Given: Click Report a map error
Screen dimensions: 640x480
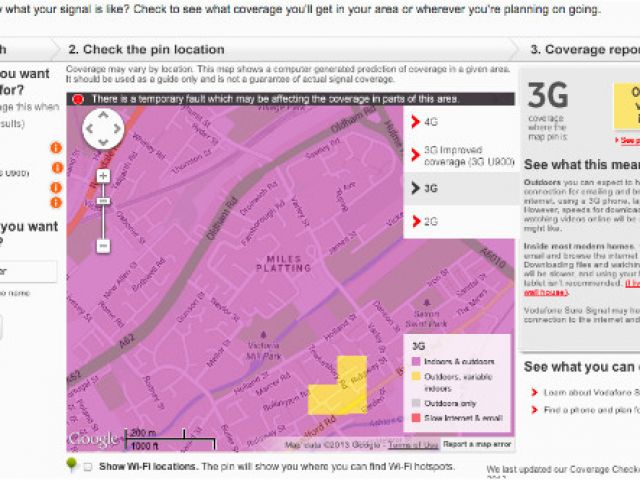Looking at the screenshot, I should (477, 444).
